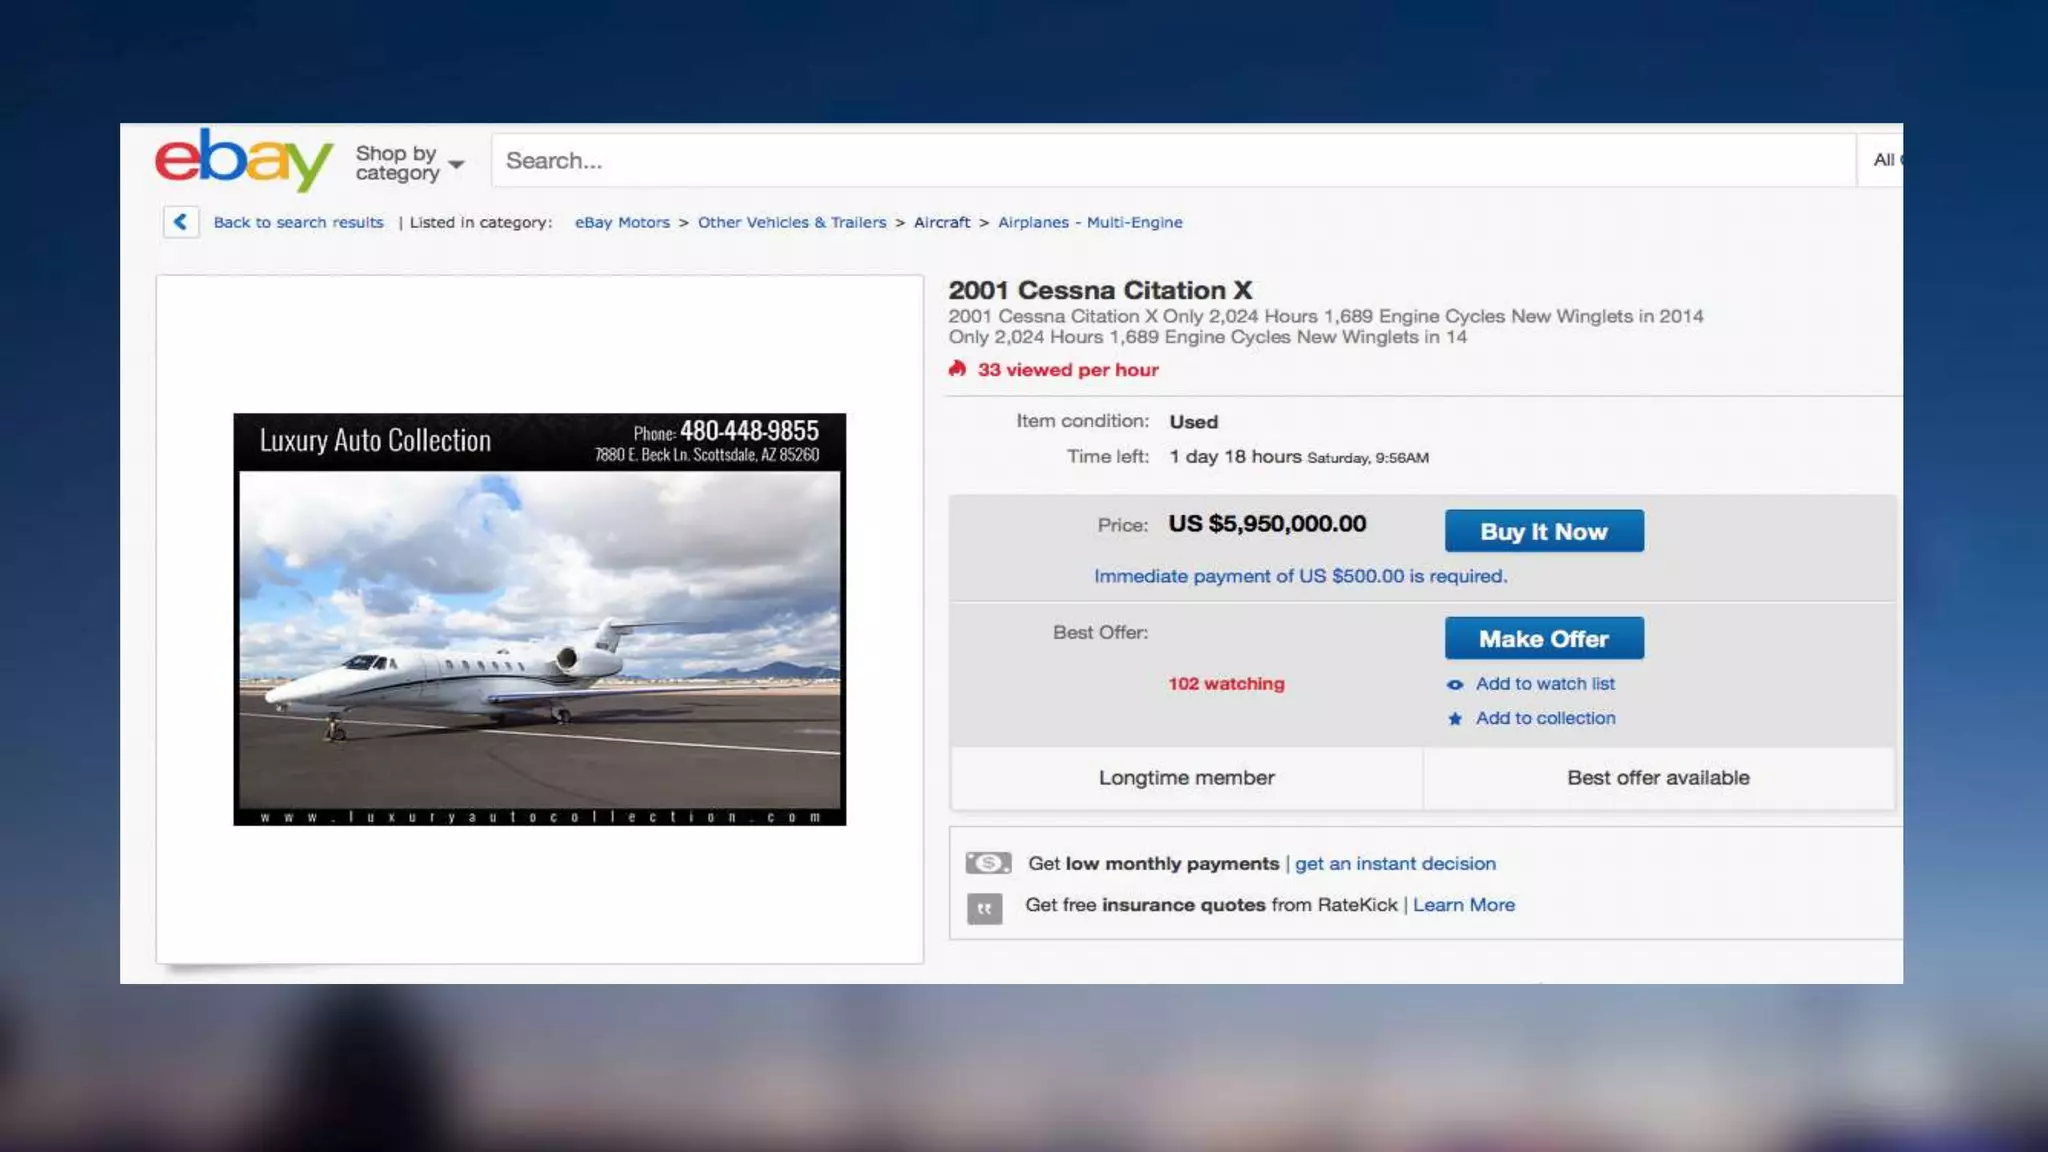
Task: Click the star icon beside Add to collection
Action: [x=1455, y=718]
